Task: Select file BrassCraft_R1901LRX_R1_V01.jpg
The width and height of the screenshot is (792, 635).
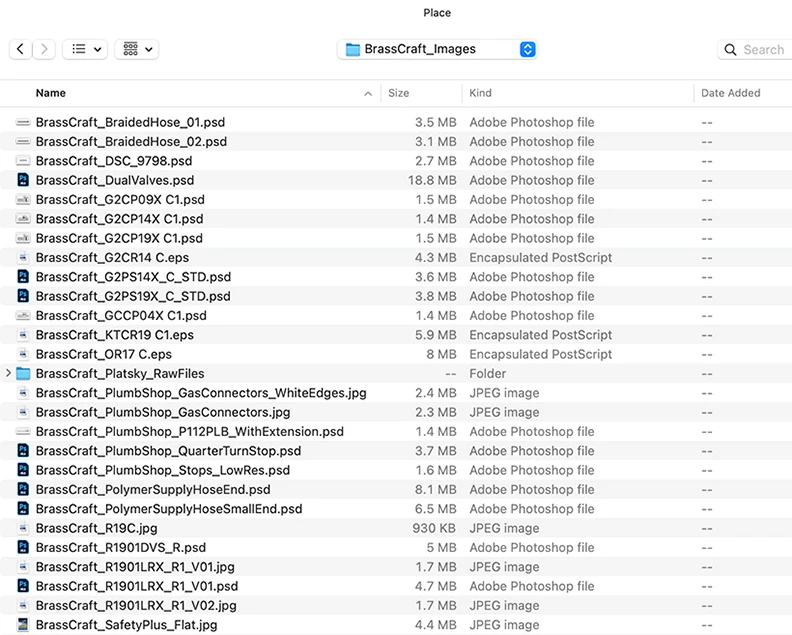Action: [135, 567]
